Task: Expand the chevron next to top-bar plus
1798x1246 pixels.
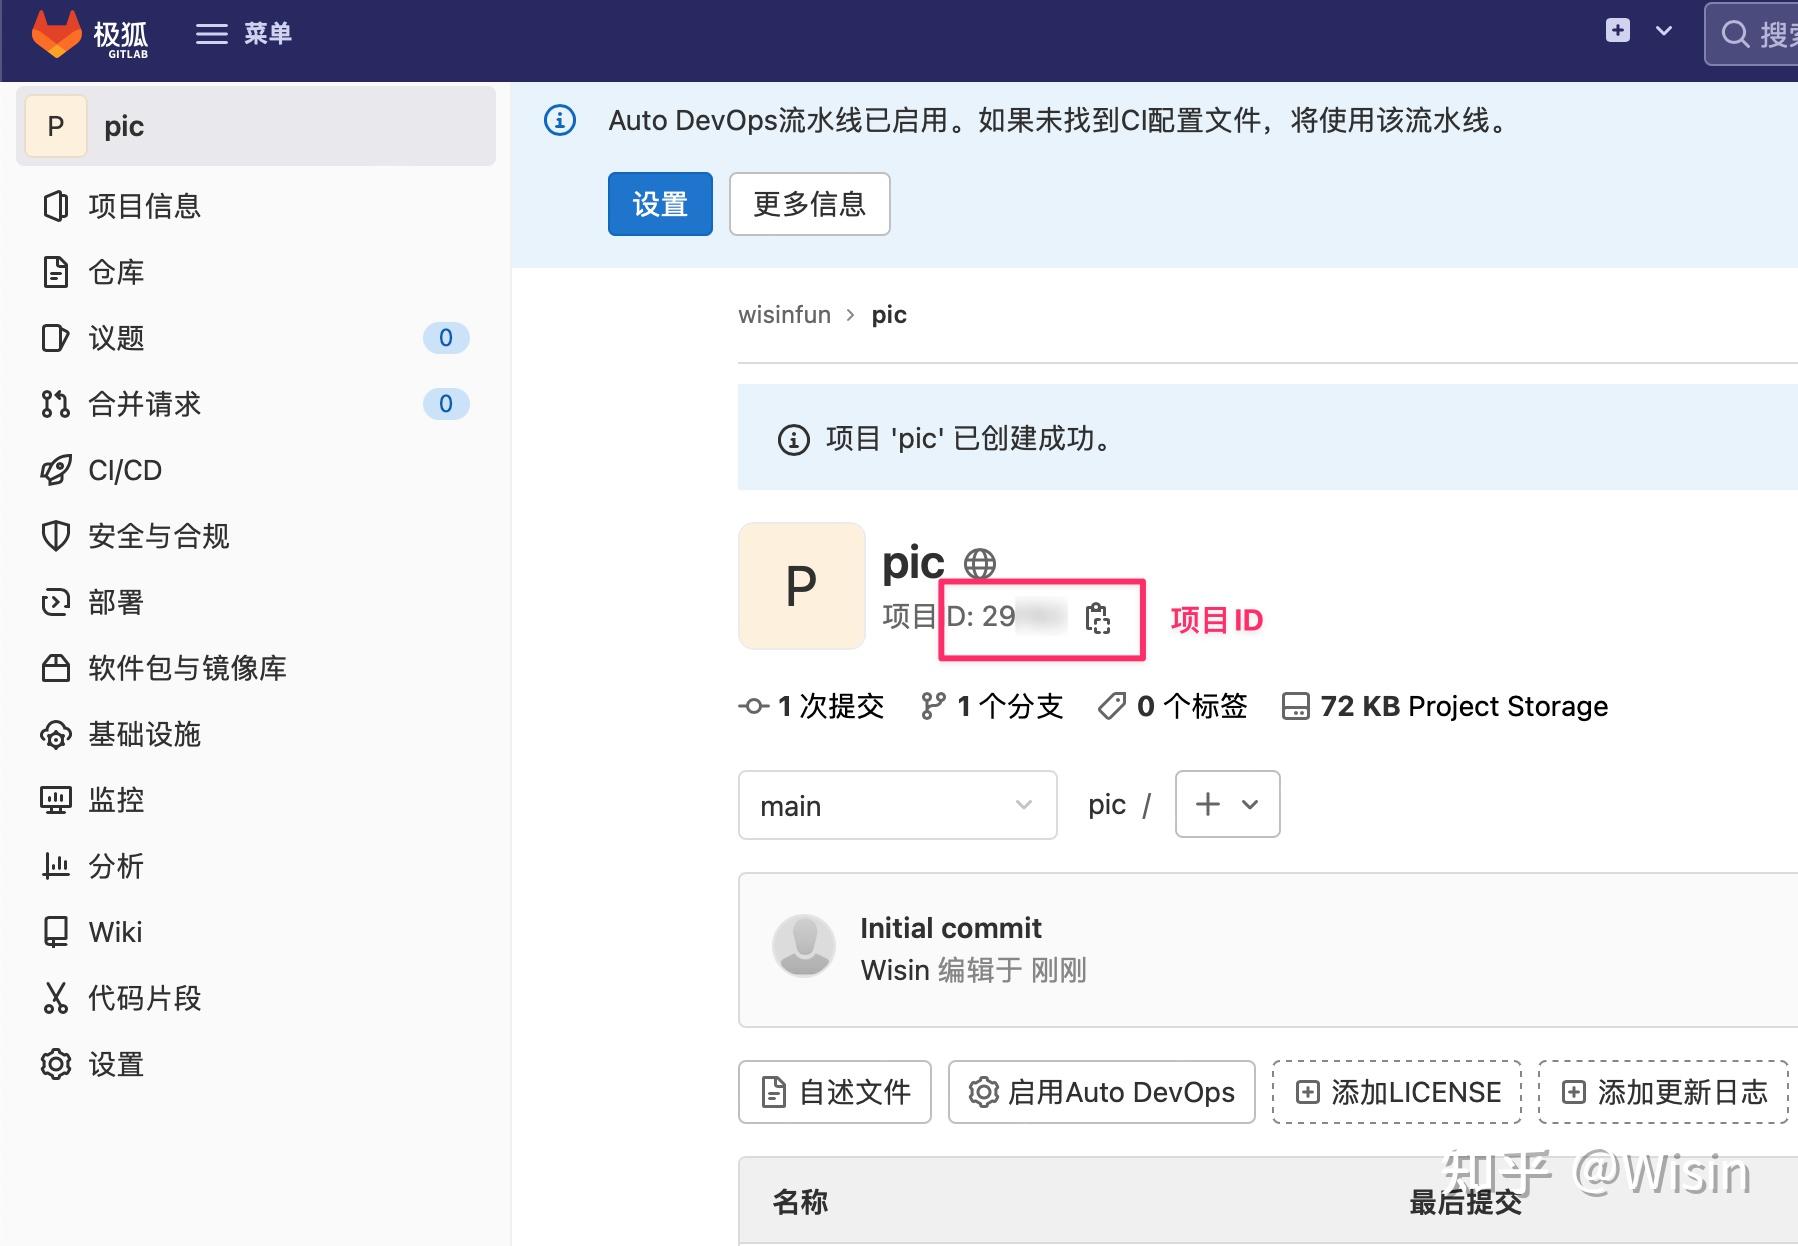Action: (1663, 31)
